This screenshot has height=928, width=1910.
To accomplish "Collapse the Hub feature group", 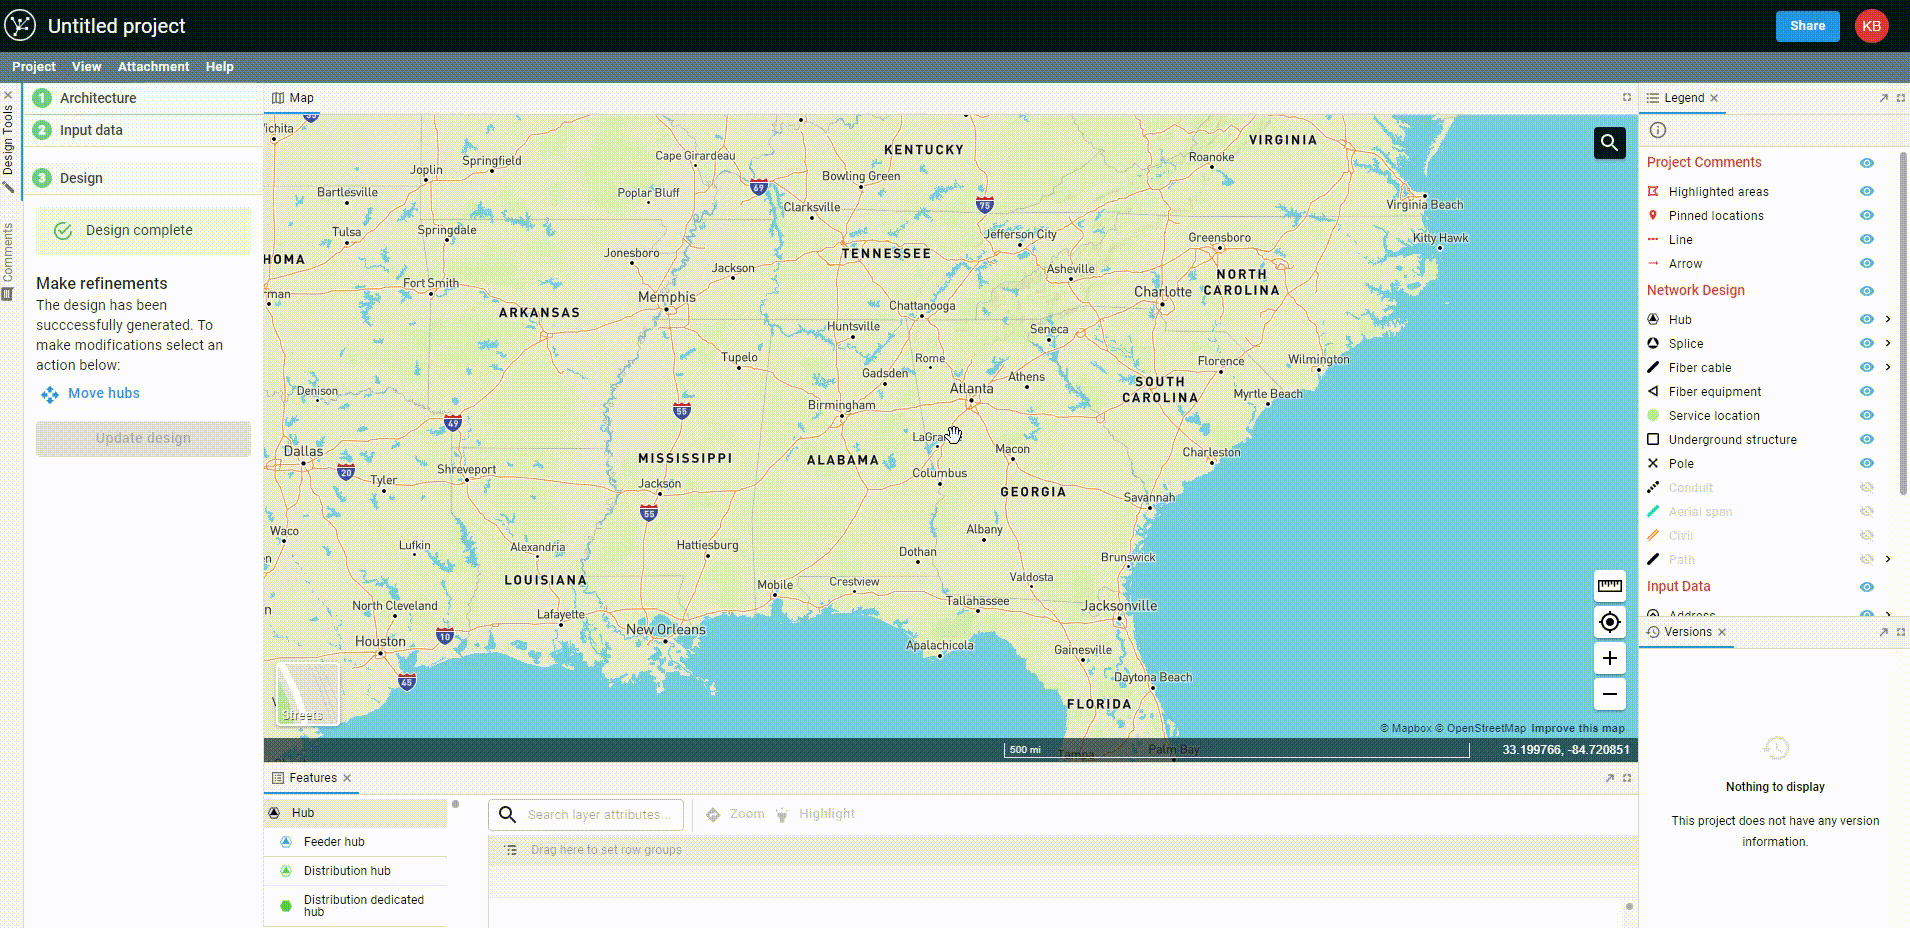I will tap(356, 813).
